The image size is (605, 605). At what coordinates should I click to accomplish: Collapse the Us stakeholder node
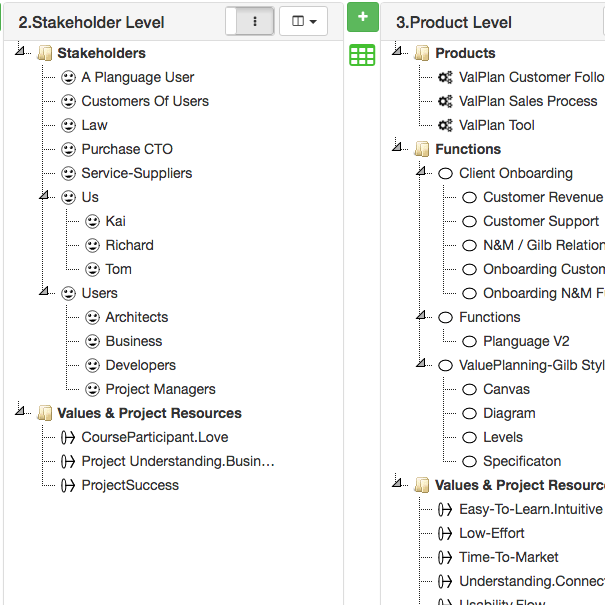(44, 195)
